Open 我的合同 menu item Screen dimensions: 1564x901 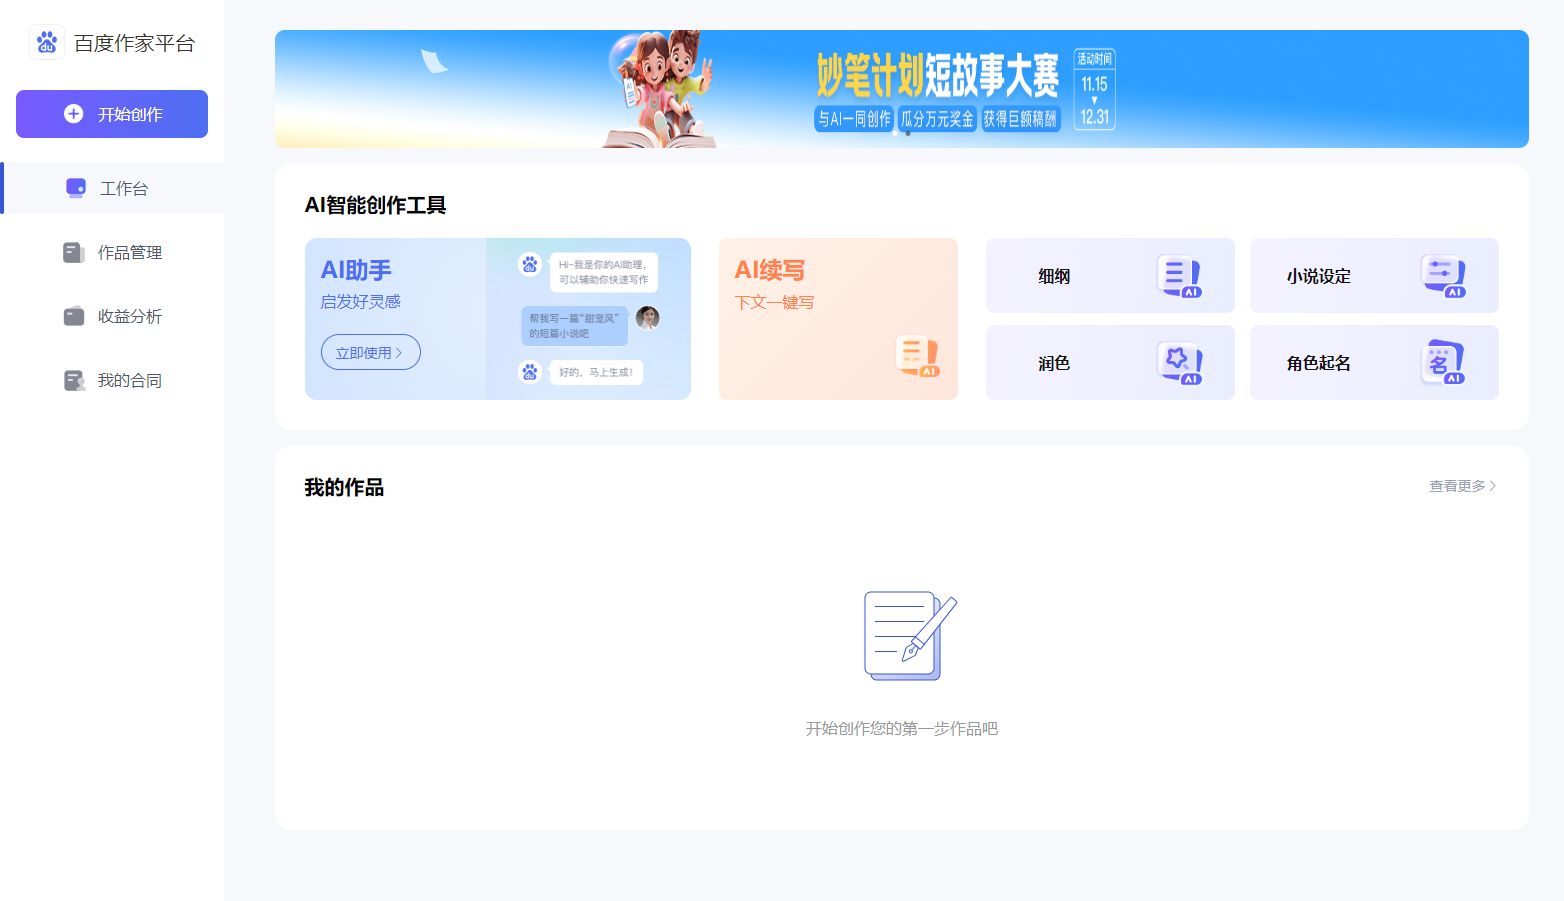(112, 380)
